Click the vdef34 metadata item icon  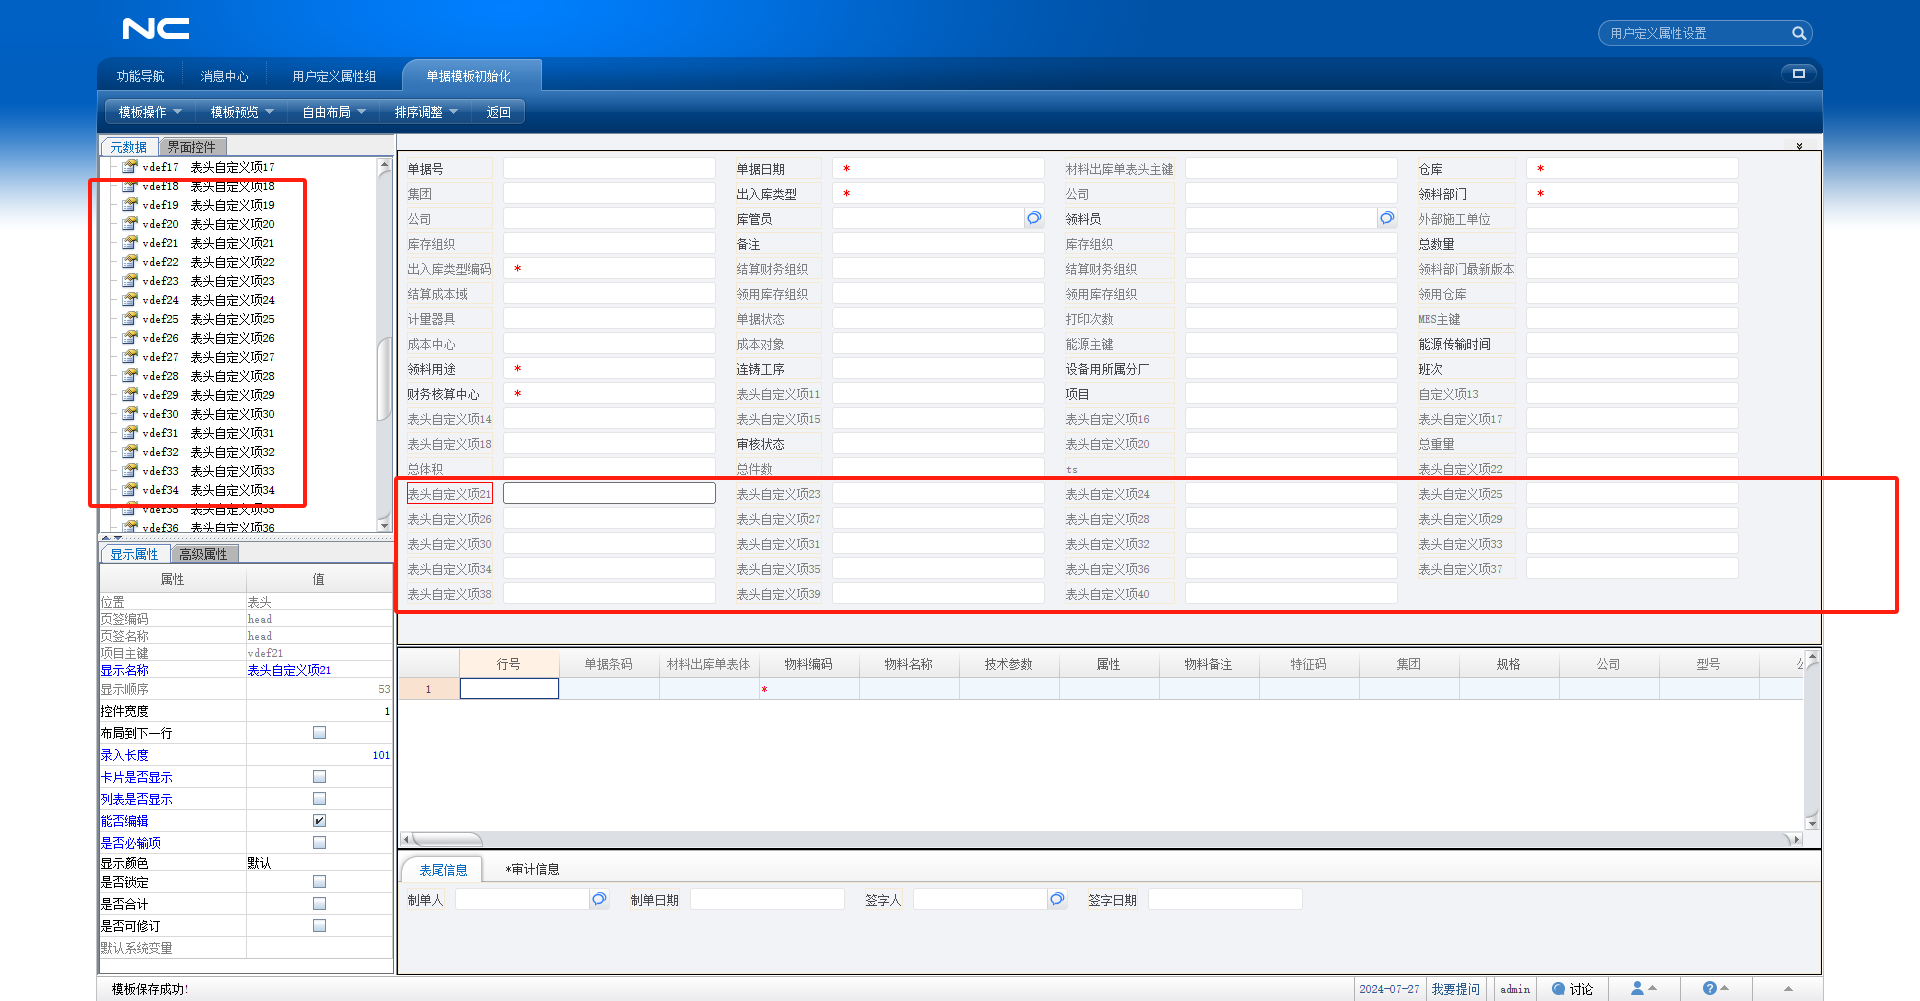pyautogui.click(x=130, y=490)
